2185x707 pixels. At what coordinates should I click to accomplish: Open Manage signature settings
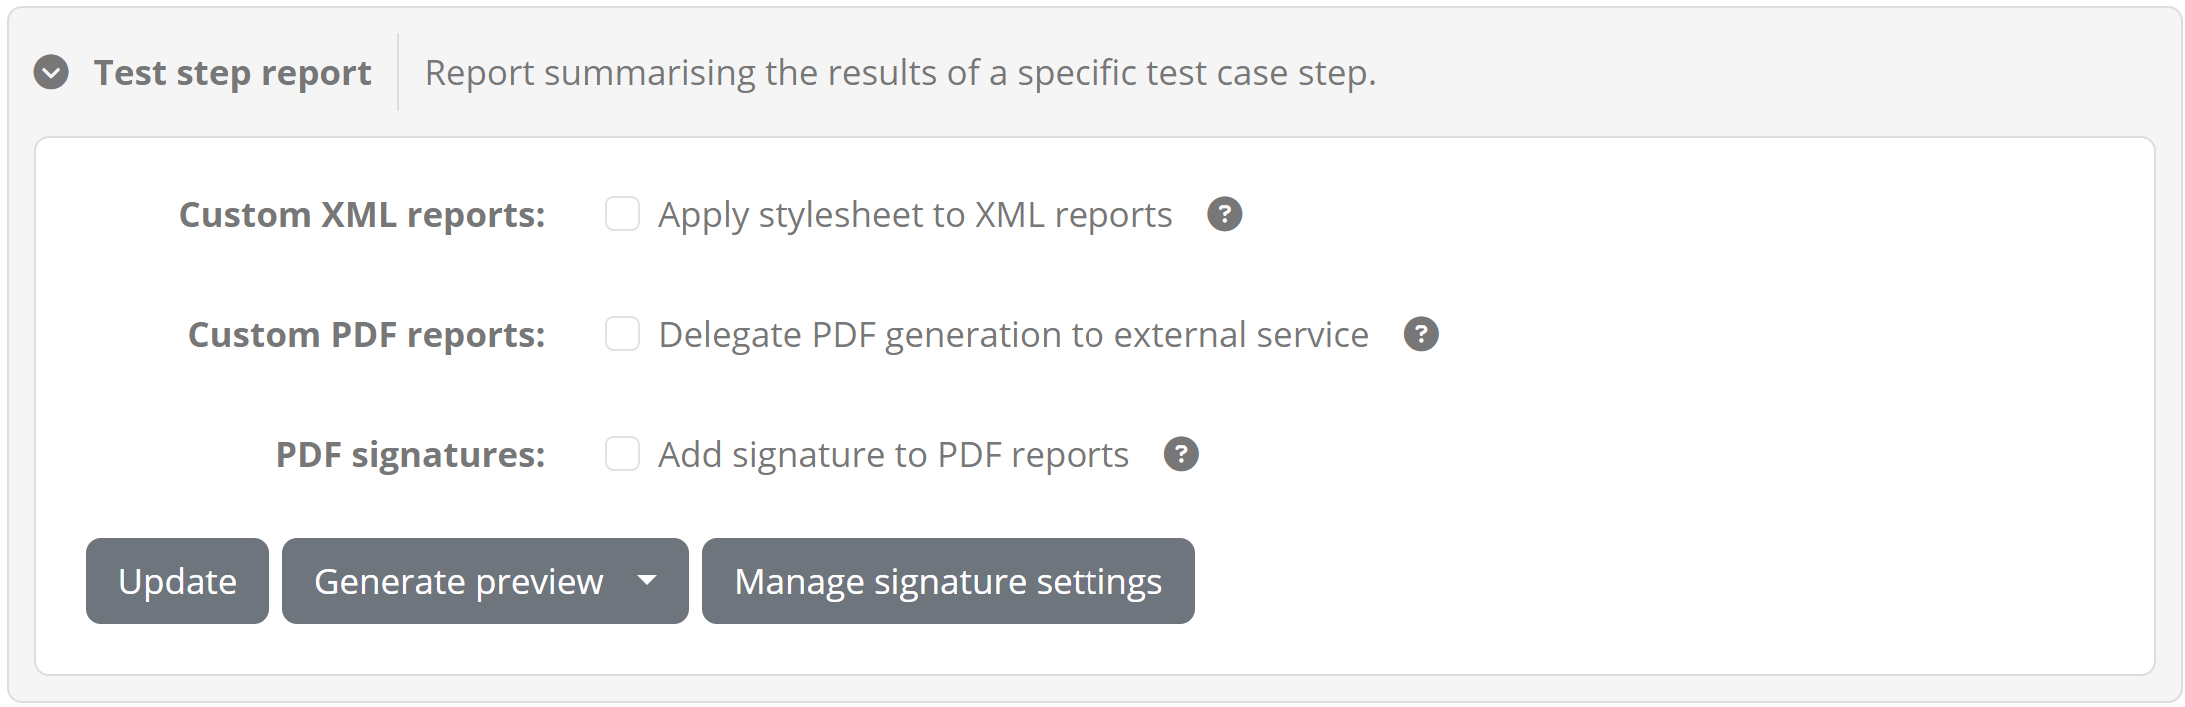coord(948,581)
